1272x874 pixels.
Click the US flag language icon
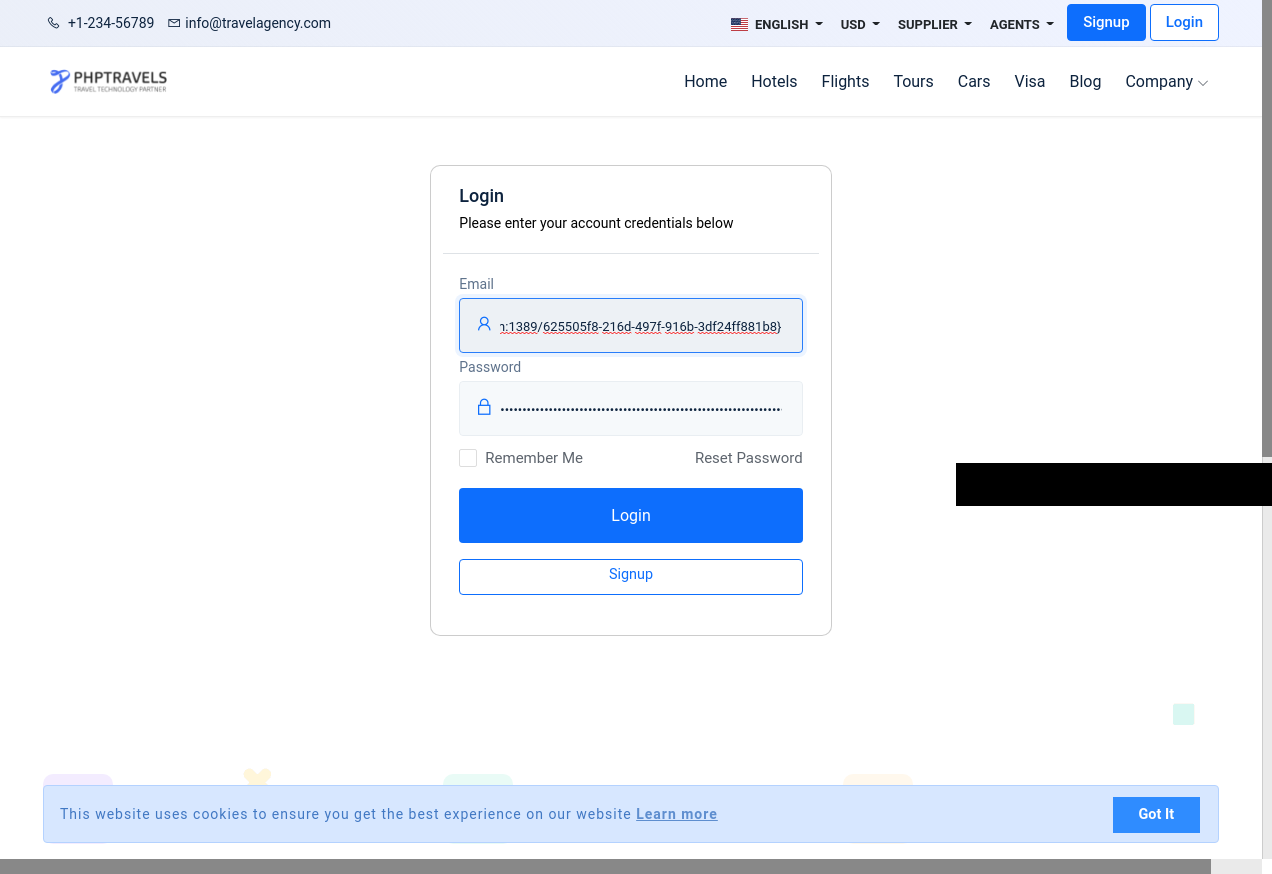(x=739, y=25)
